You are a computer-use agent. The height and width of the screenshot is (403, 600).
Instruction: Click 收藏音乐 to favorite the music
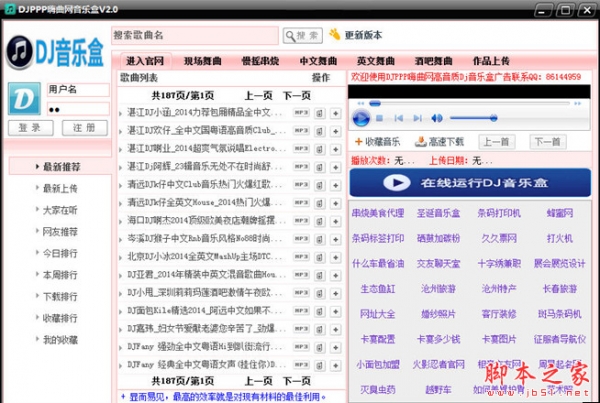tap(377, 142)
